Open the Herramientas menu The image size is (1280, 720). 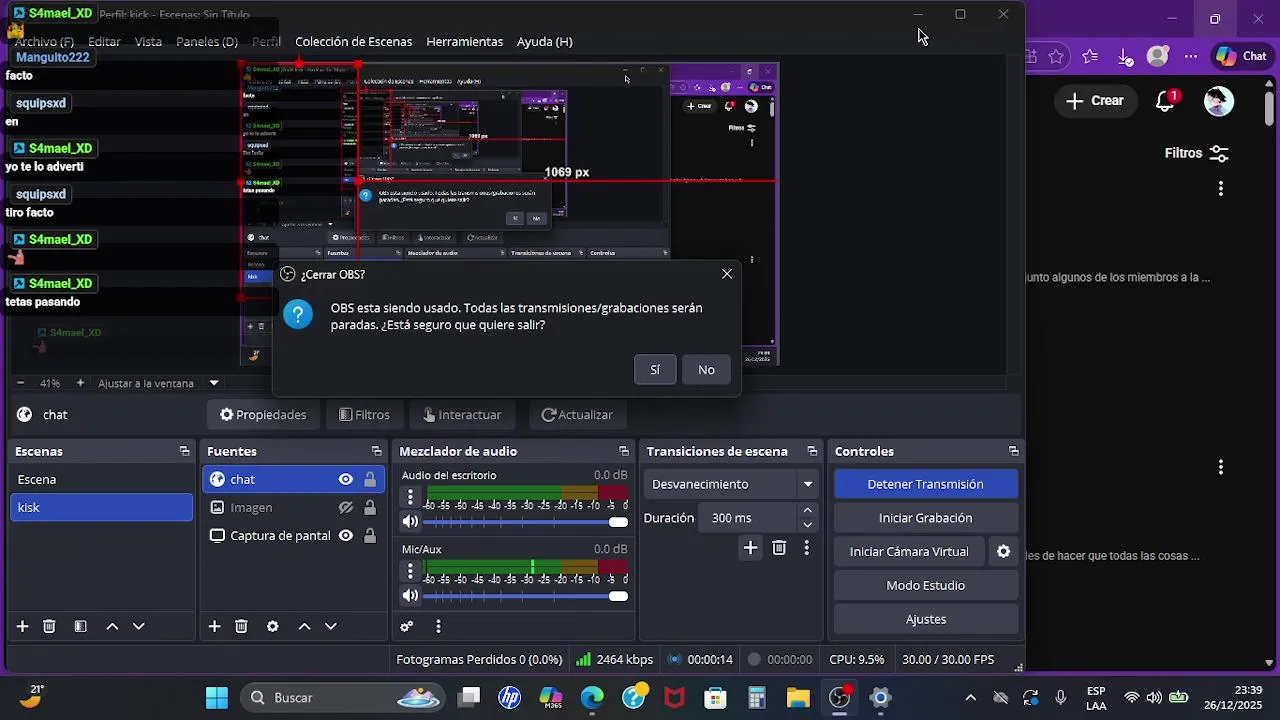click(x=464, y=42)
